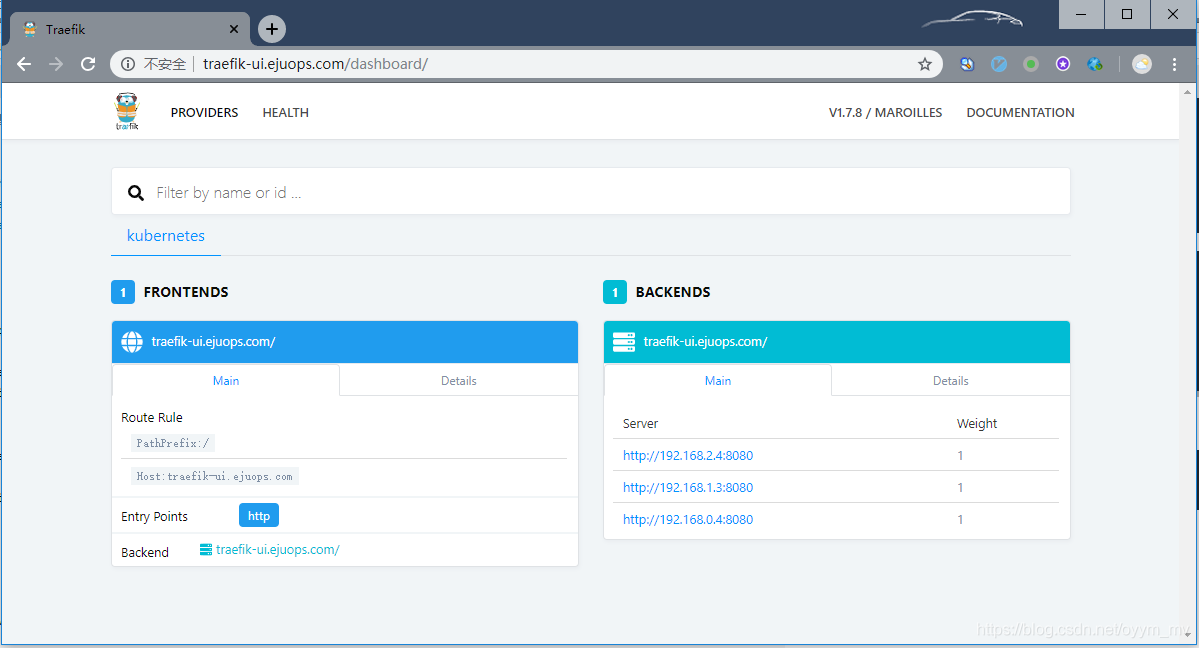
Task: Click the frontend card header traefik-ui.ejuops.com/
Action: click(345, 342)
